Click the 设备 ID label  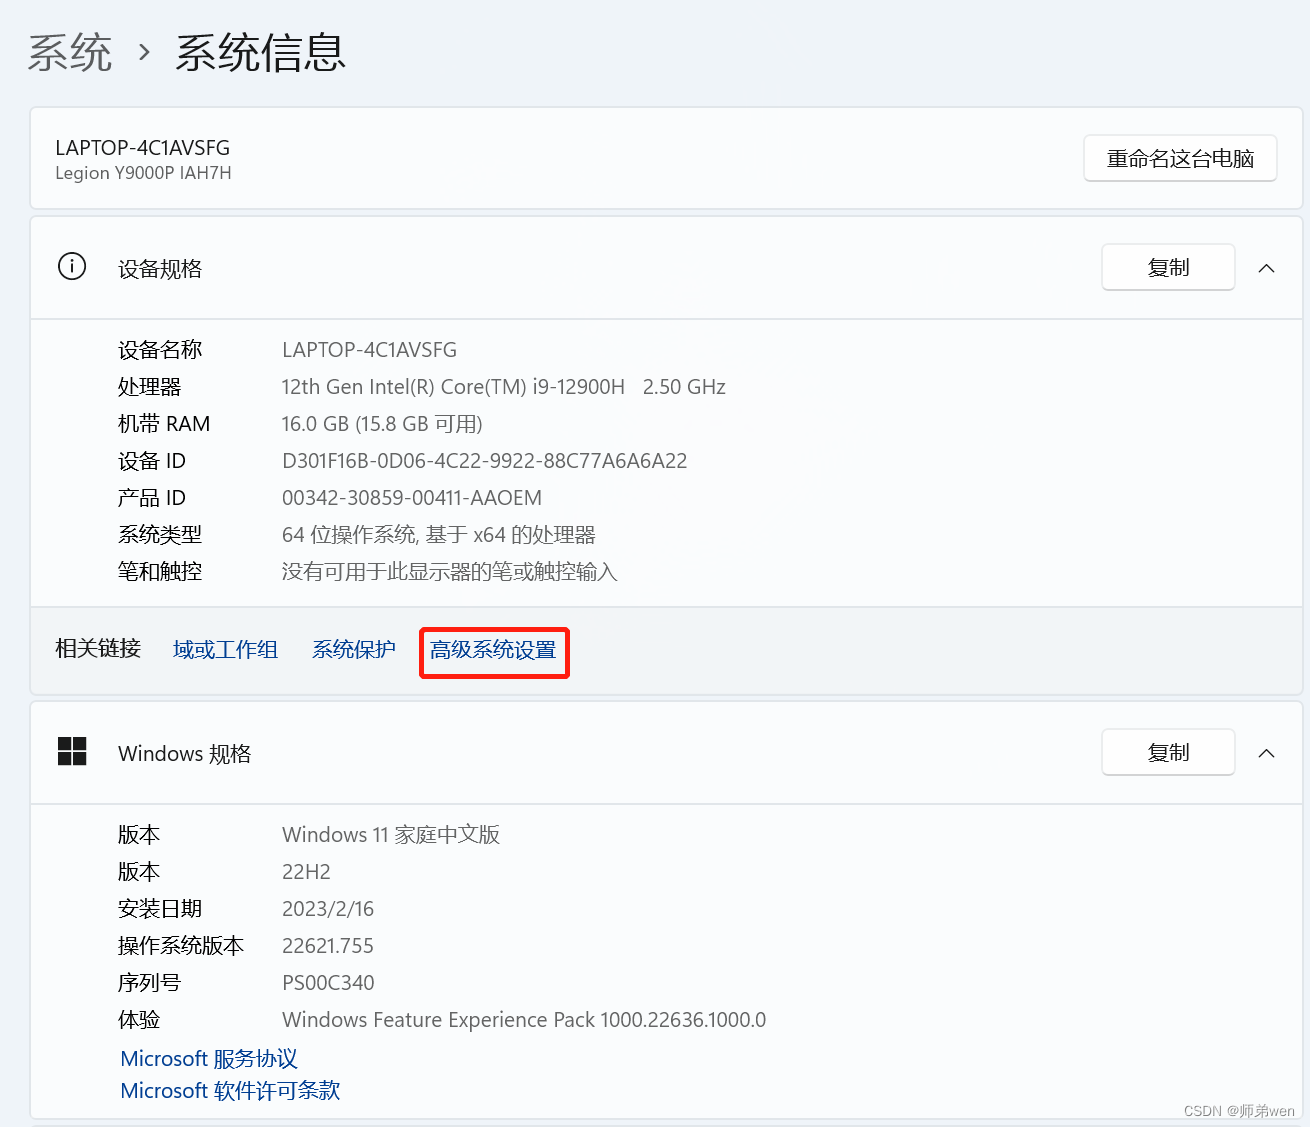[152, 461]
